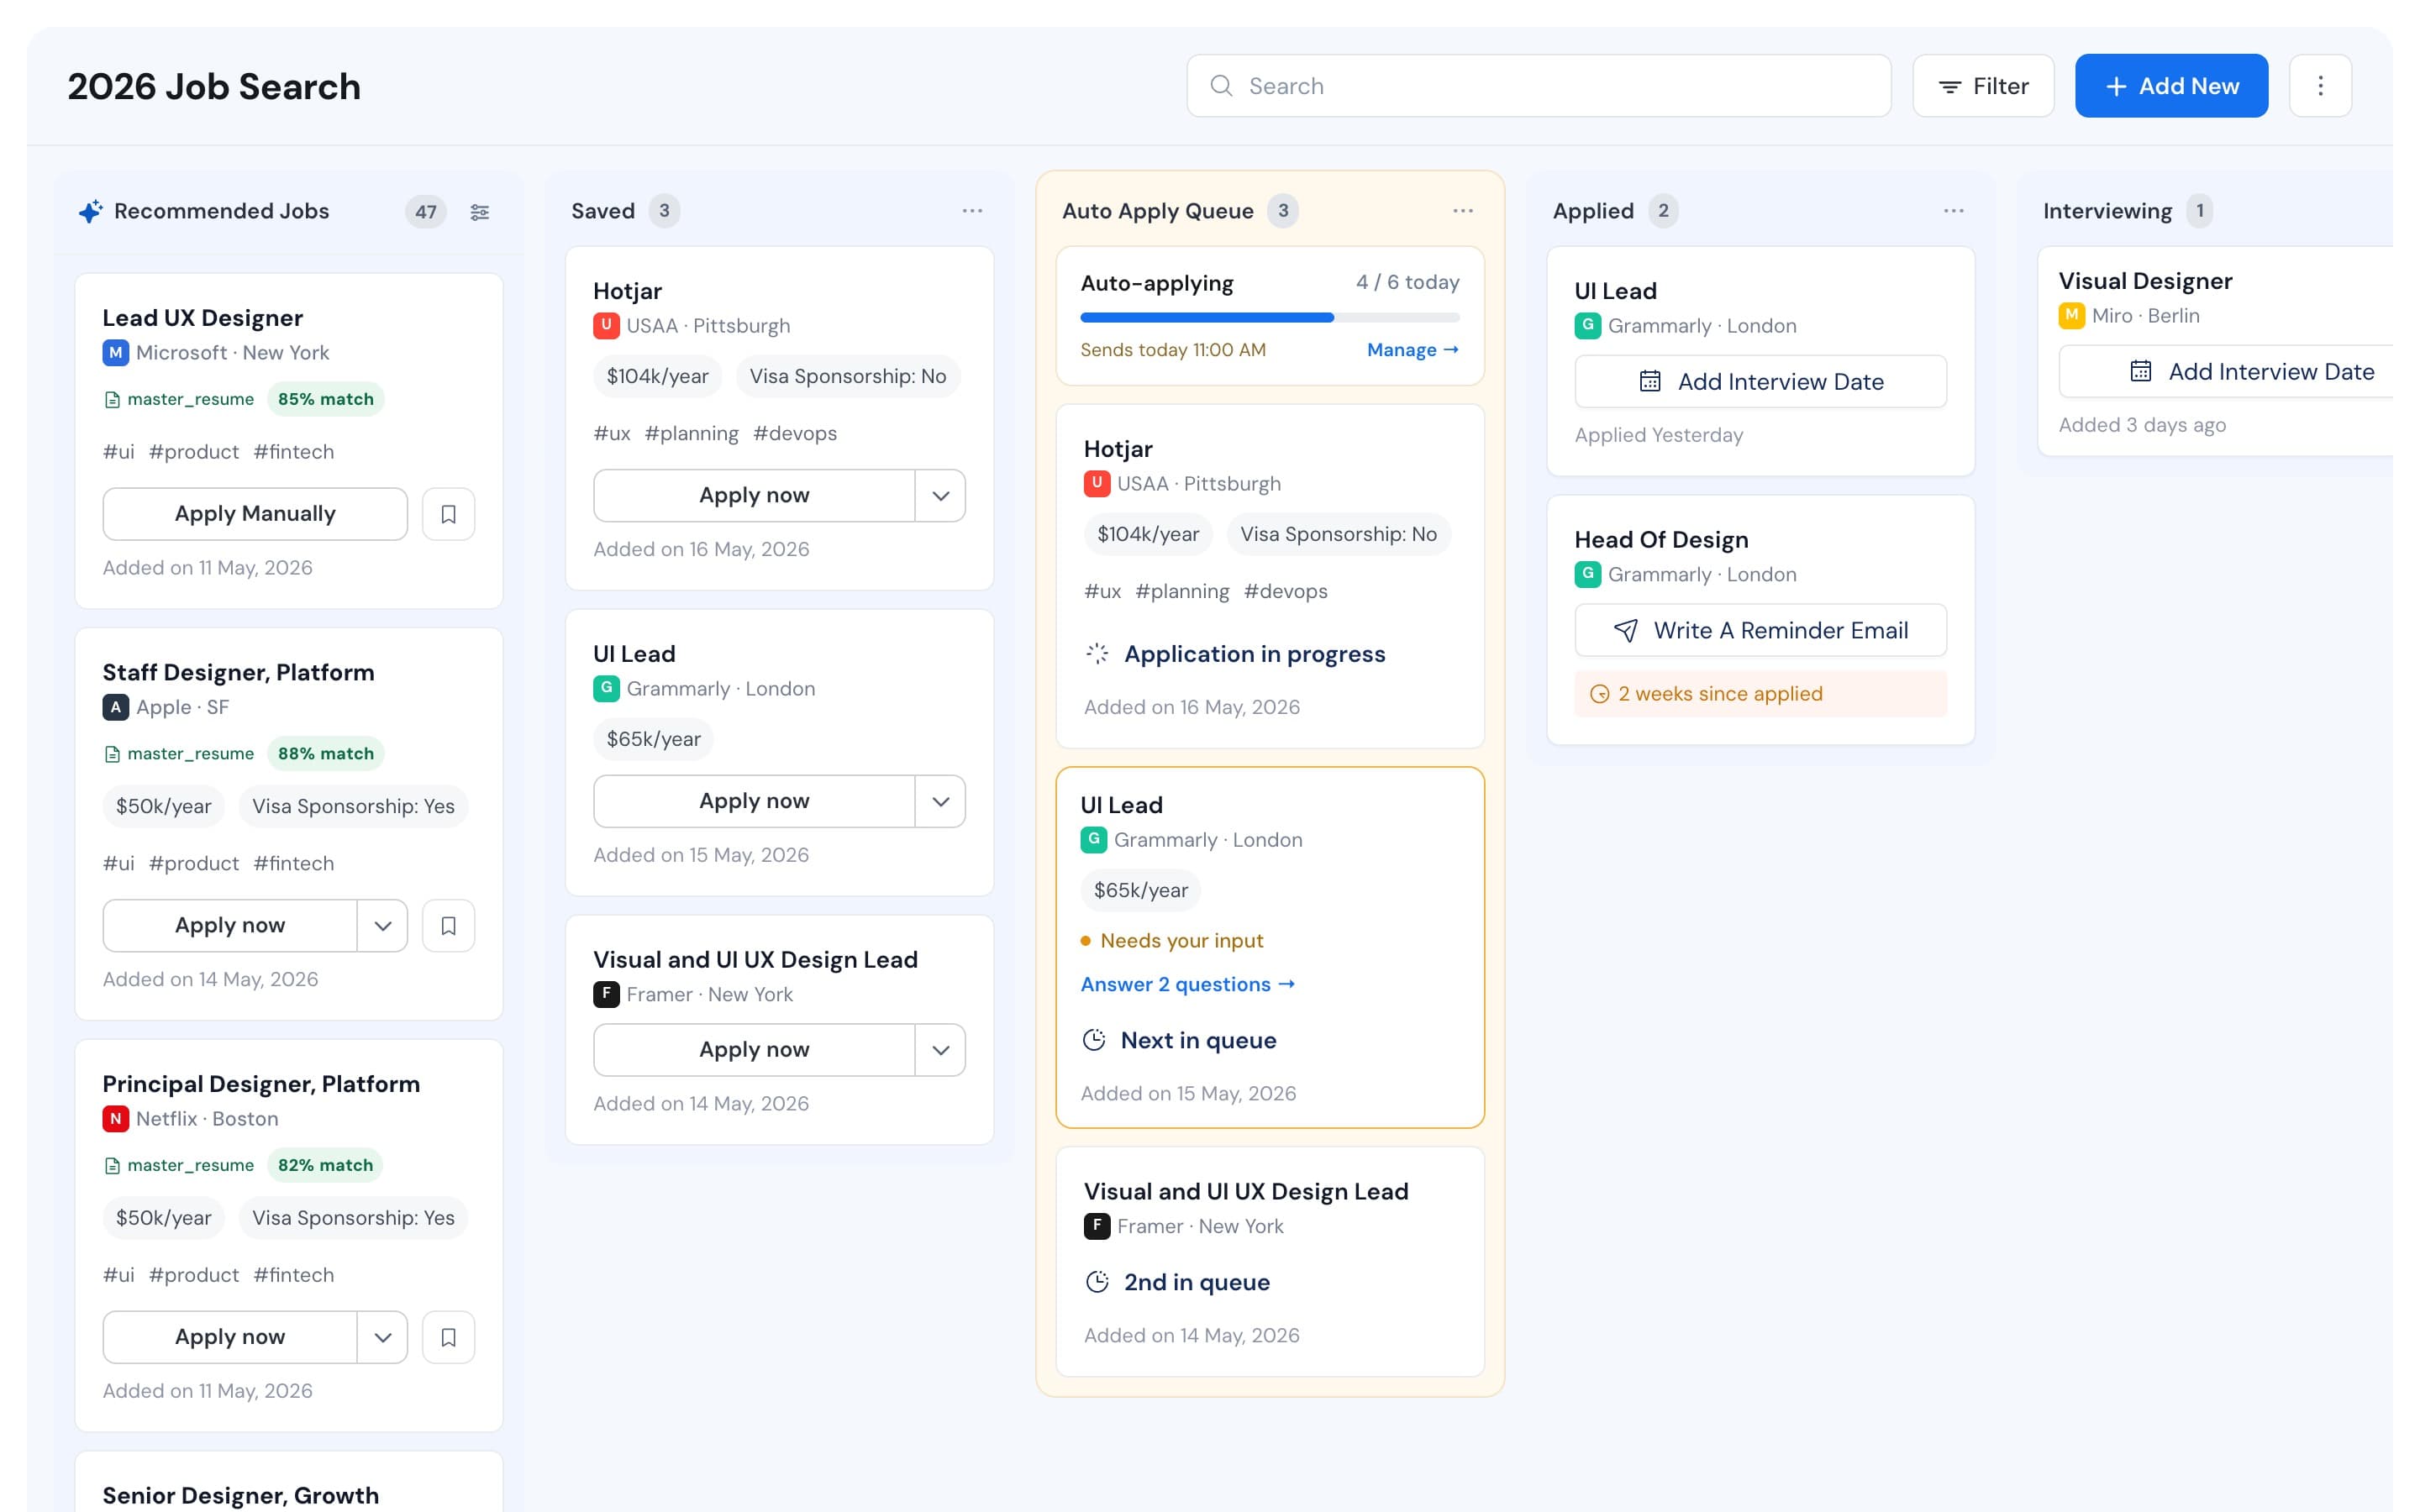The height and width of the screenshot is (1512, 2420).
Task: Click Write A Reminder Email button
Action: [1760, 631]
